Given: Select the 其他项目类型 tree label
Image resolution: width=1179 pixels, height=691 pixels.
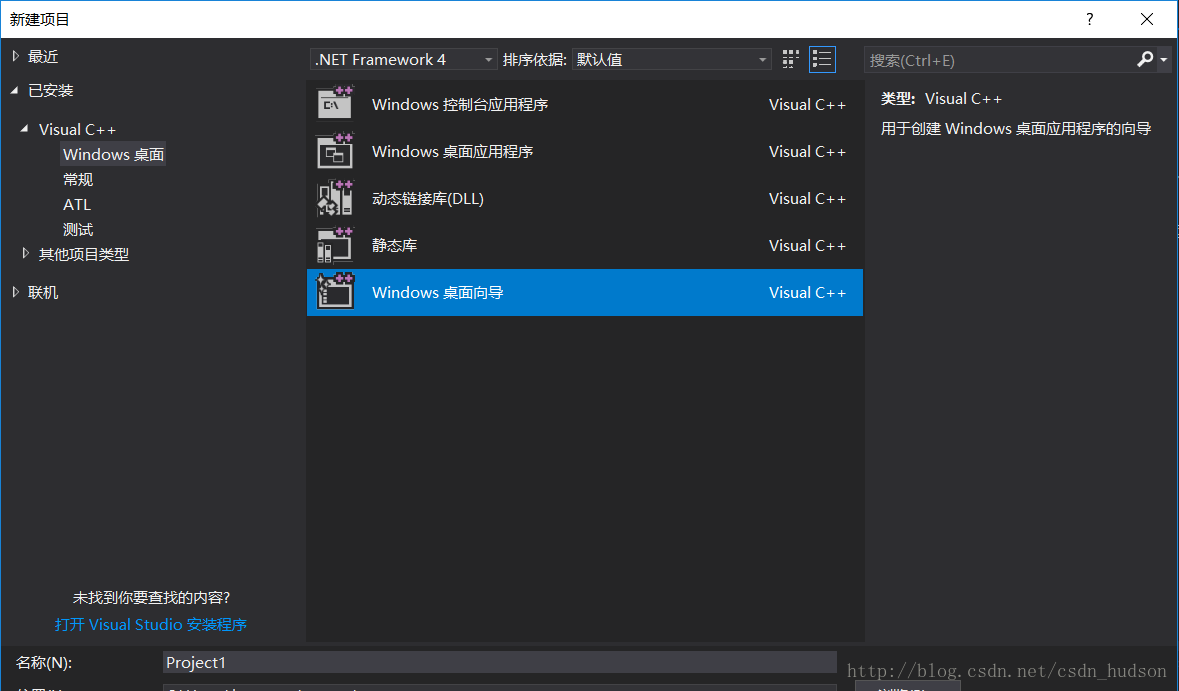Looking at the screenshot, I should point(83,254).
